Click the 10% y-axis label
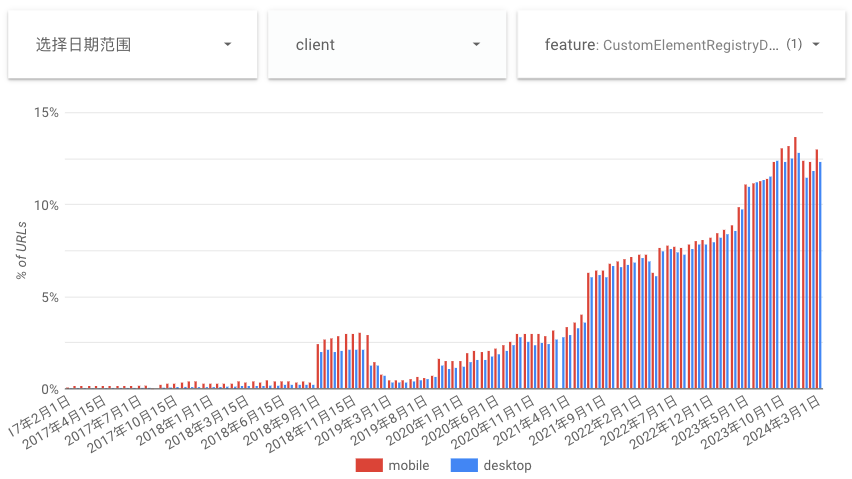This screenshot has width=852, height=479. (46, 205)
